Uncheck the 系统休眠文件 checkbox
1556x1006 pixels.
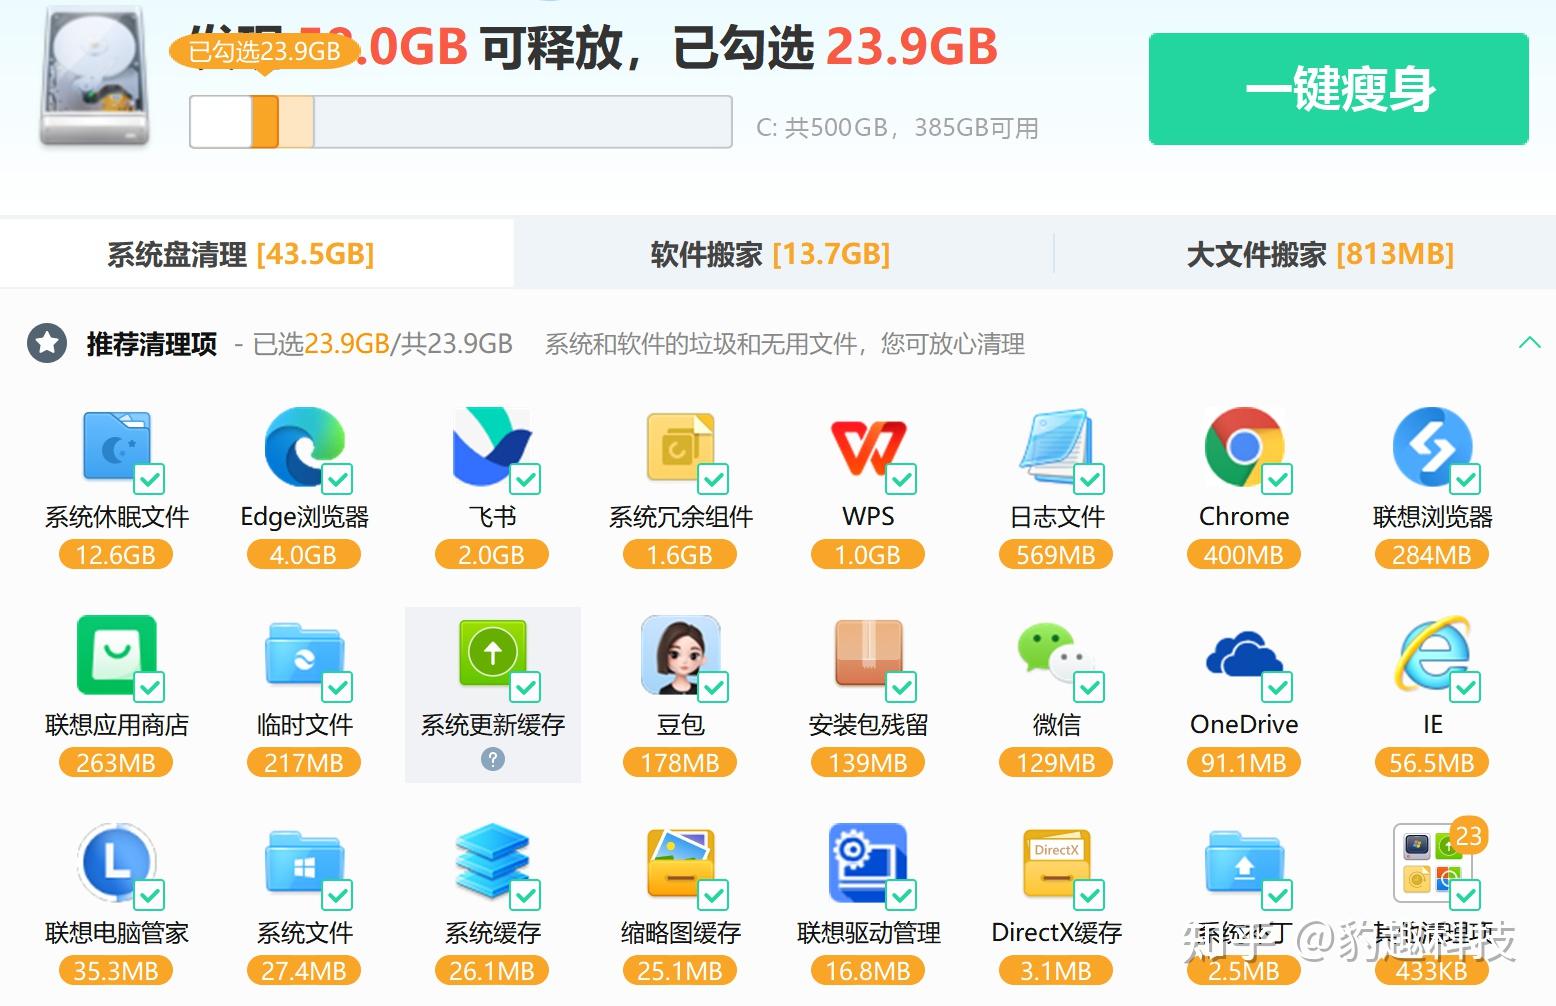[x=150, y=479]
